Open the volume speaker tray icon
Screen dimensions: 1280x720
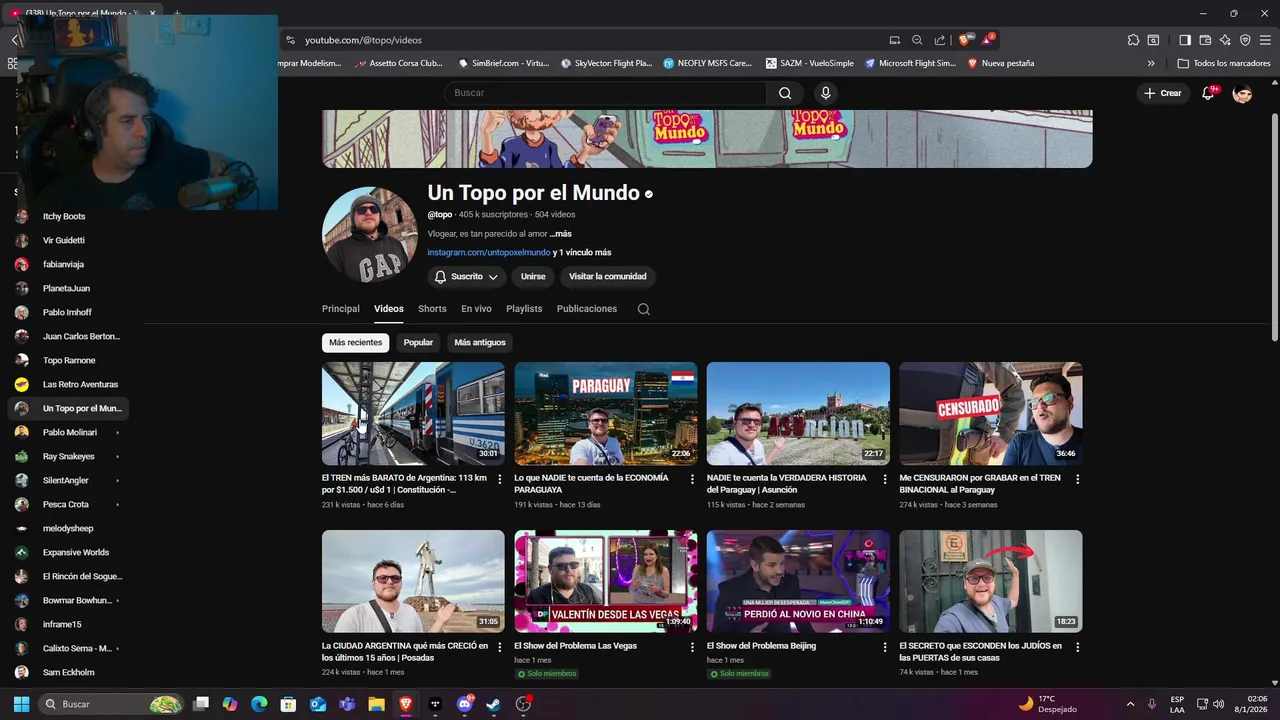point(1219,704)
